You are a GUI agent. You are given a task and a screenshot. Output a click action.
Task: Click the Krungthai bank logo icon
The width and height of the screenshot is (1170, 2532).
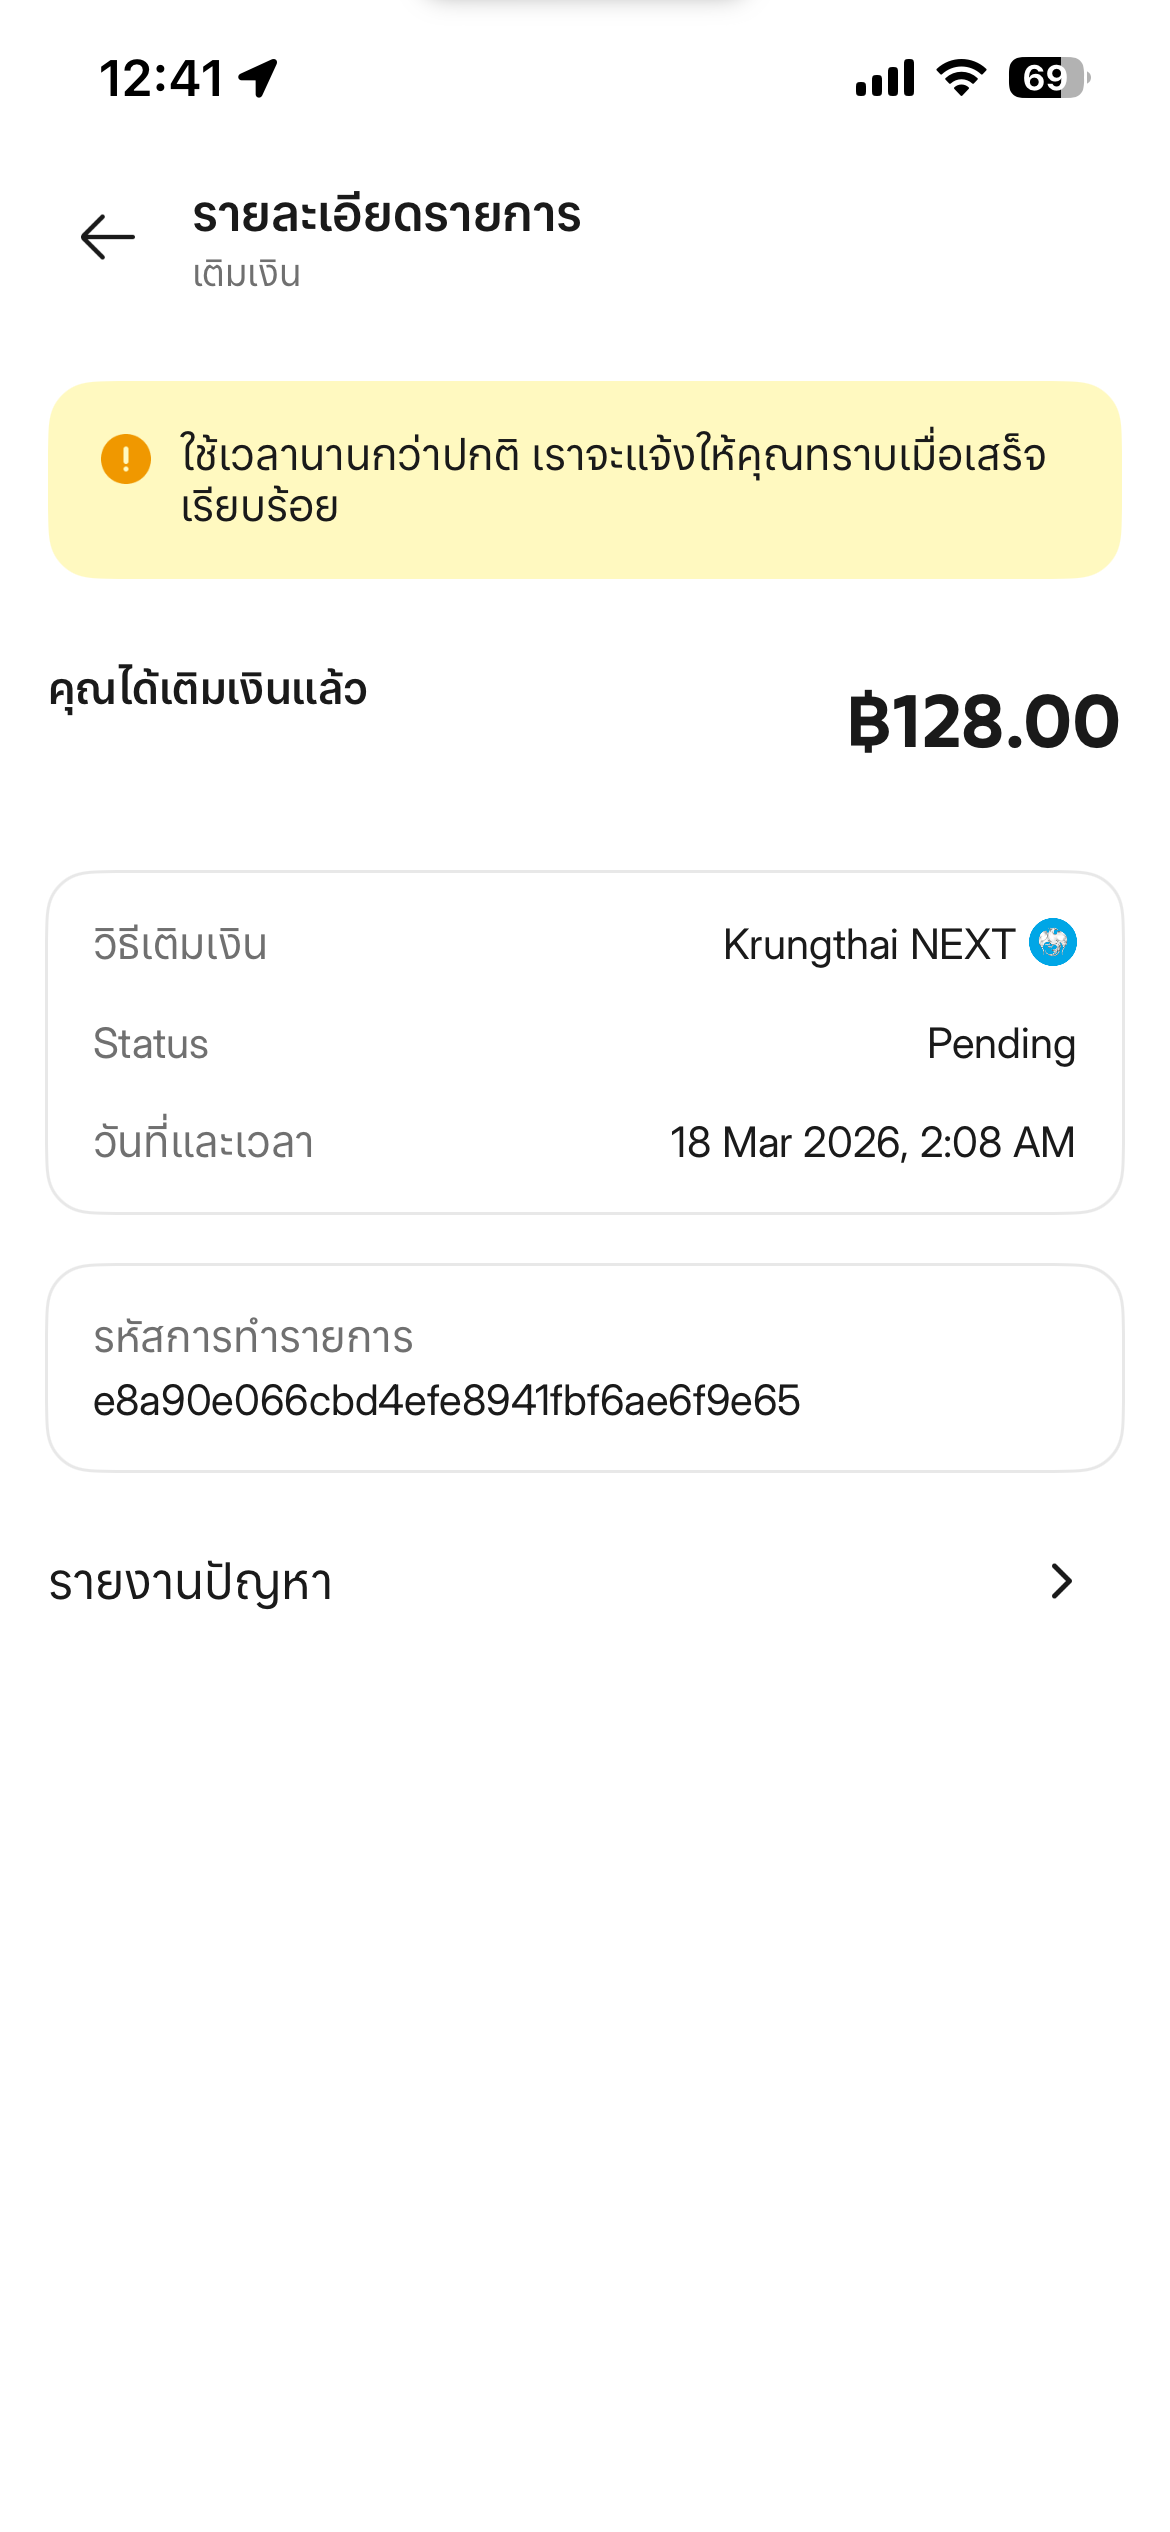coord(1053,942)
